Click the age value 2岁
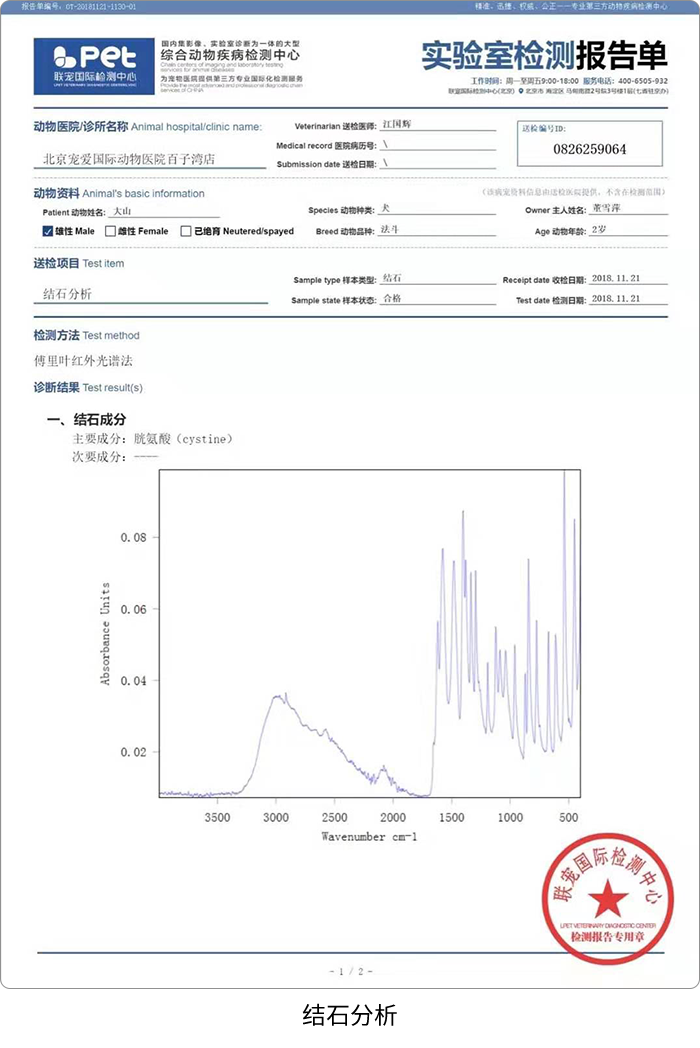Image resolution: width=700 pixels, height=1048 pixels. point(599,229)
